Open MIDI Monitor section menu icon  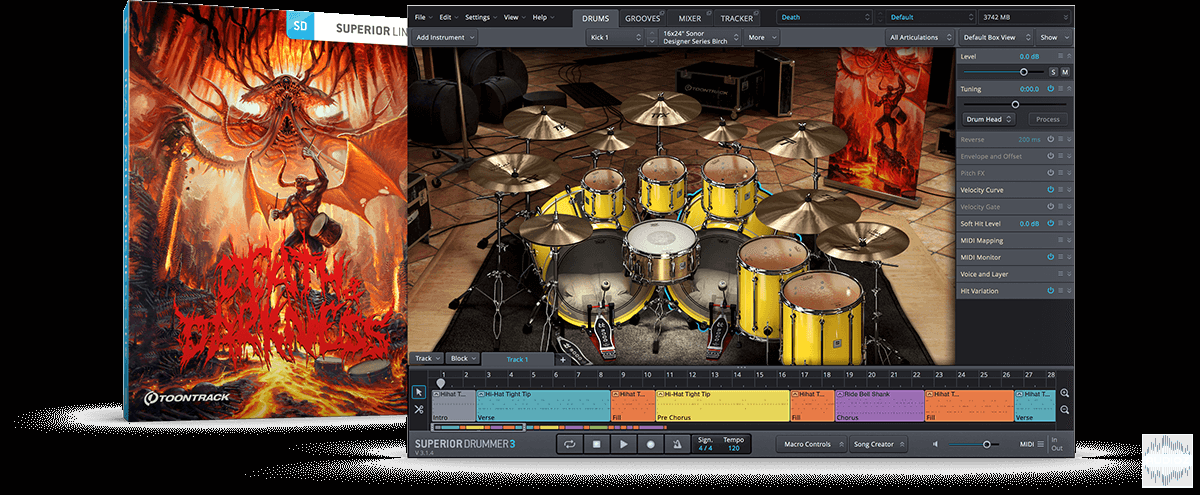1060,257
